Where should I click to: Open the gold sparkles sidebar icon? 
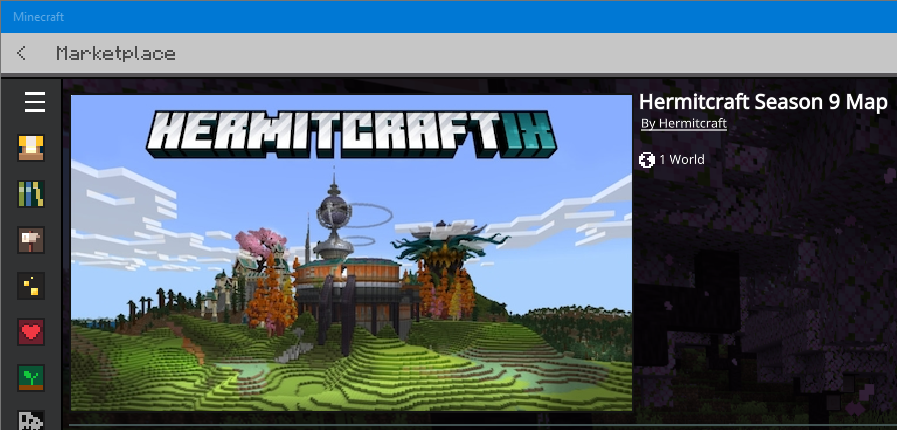tap(30, 286)
